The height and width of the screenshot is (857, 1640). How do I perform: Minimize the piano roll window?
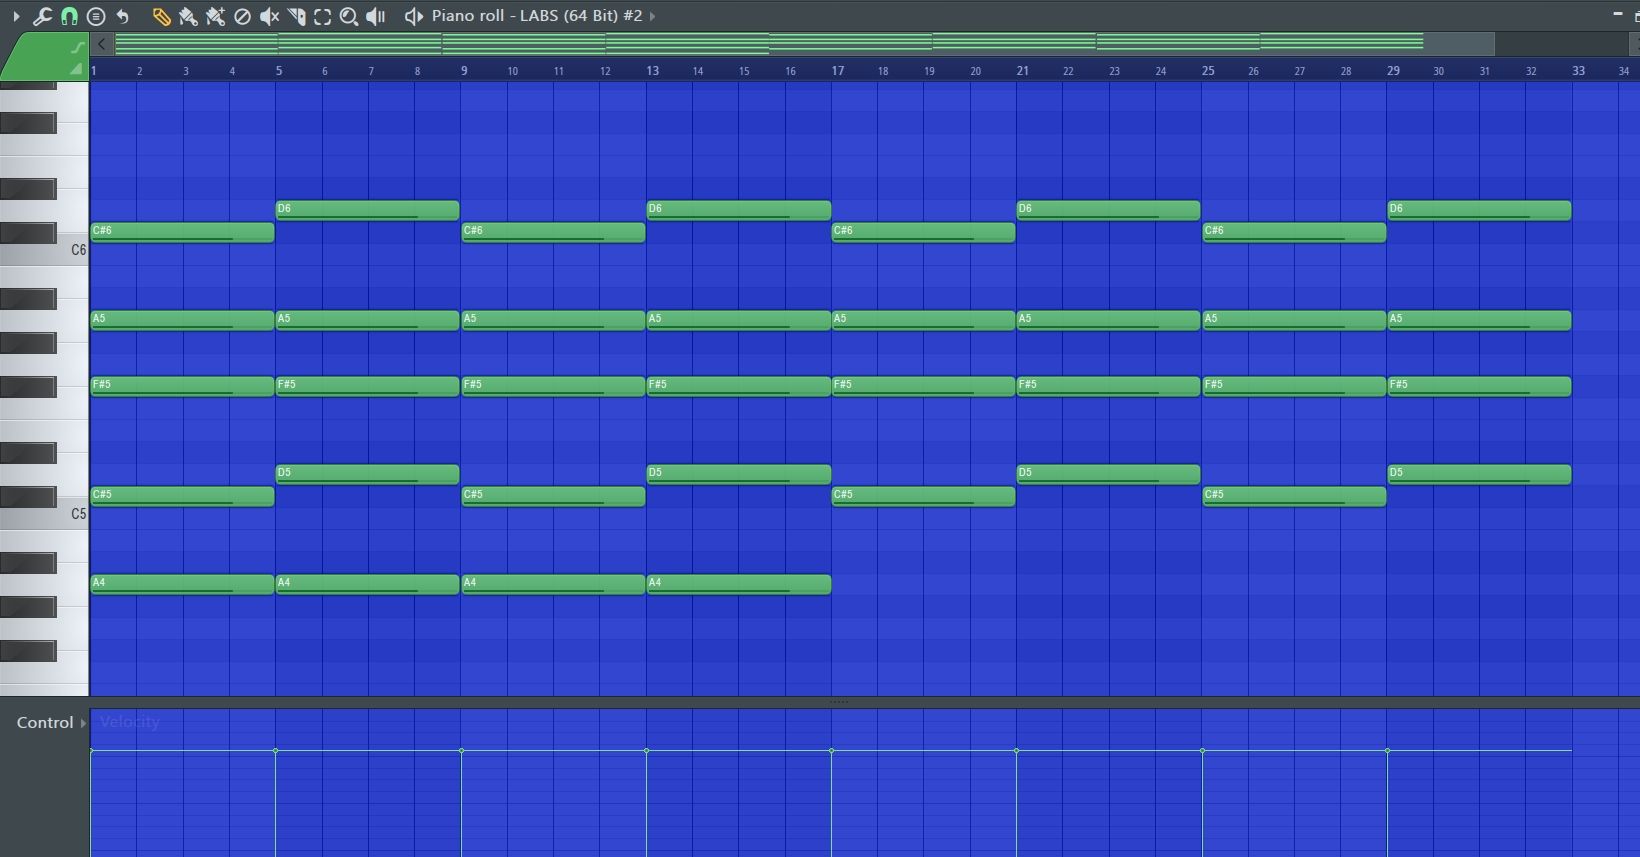pos(1617,14)
